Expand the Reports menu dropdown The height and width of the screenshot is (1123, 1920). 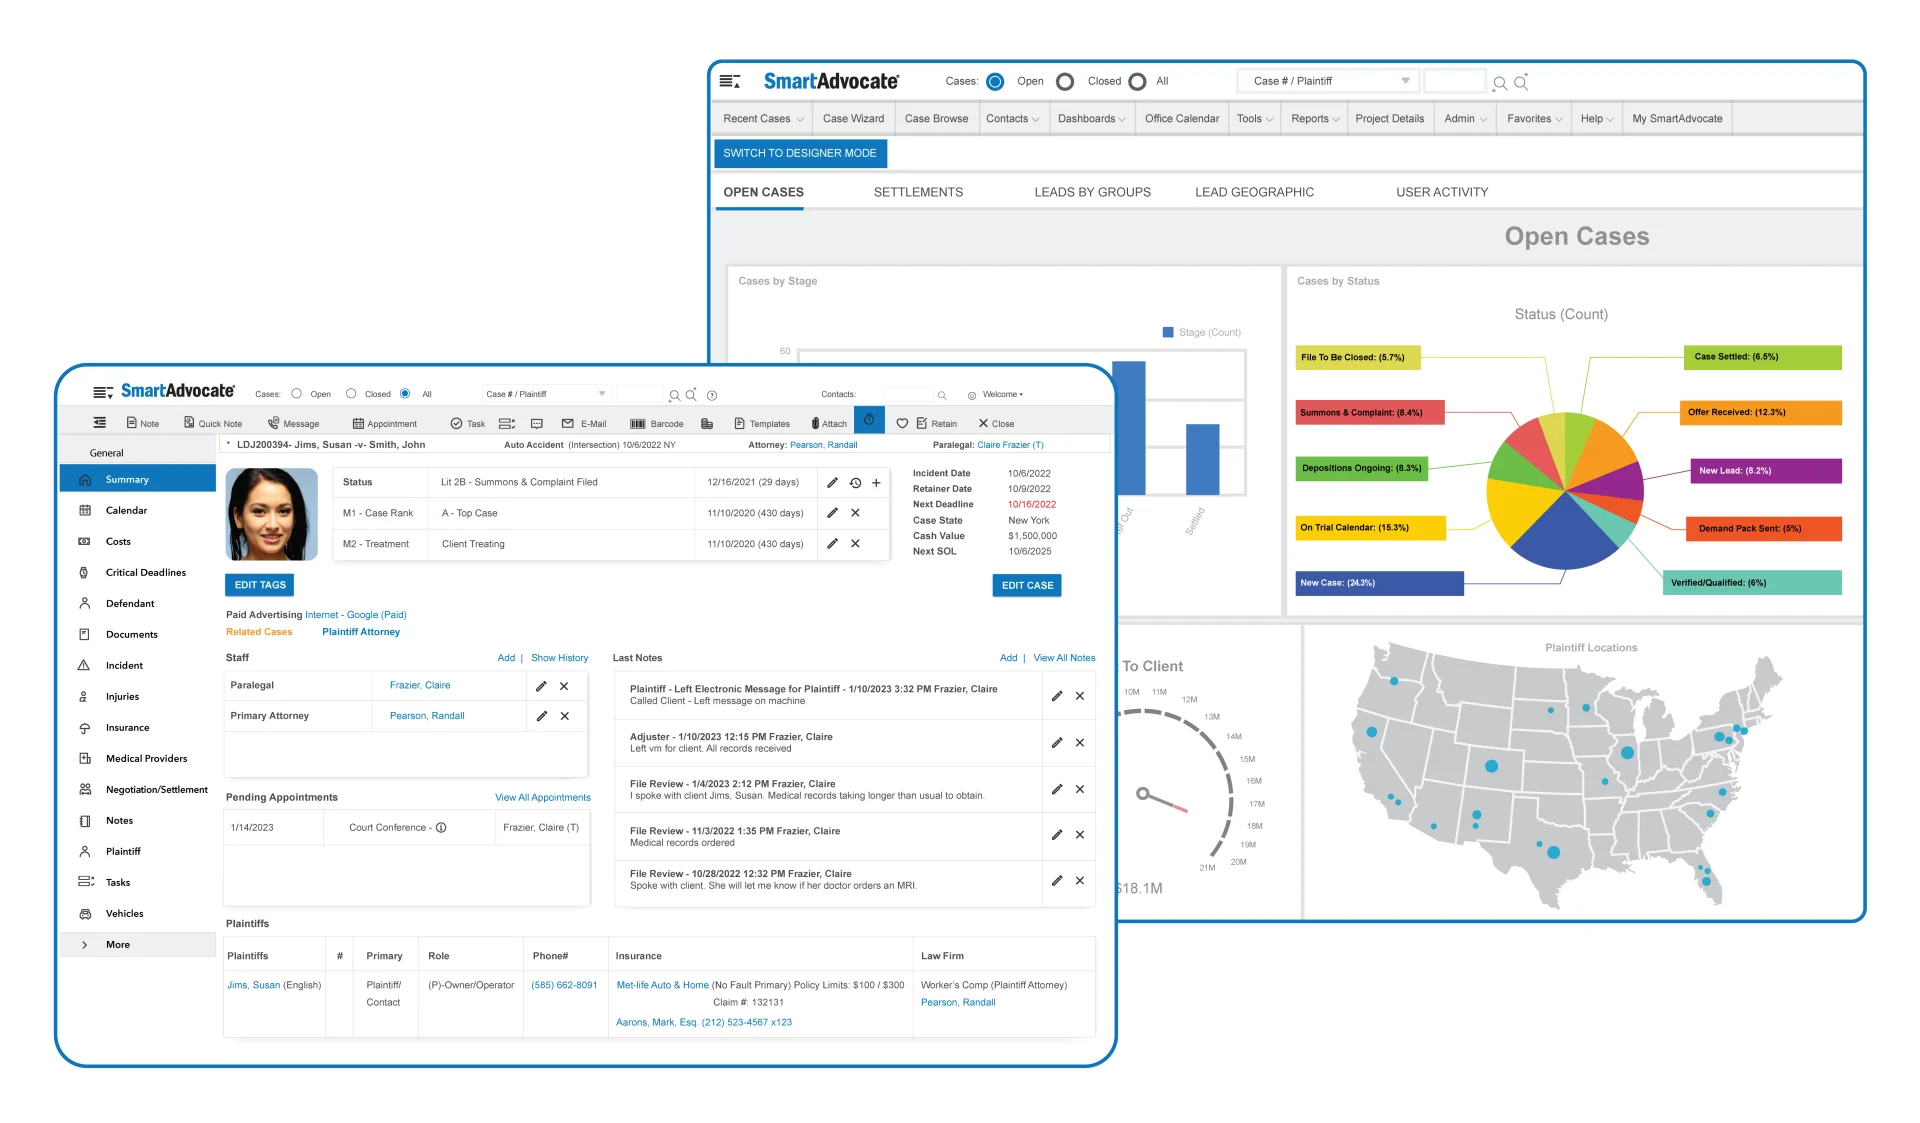point(1314,119)
